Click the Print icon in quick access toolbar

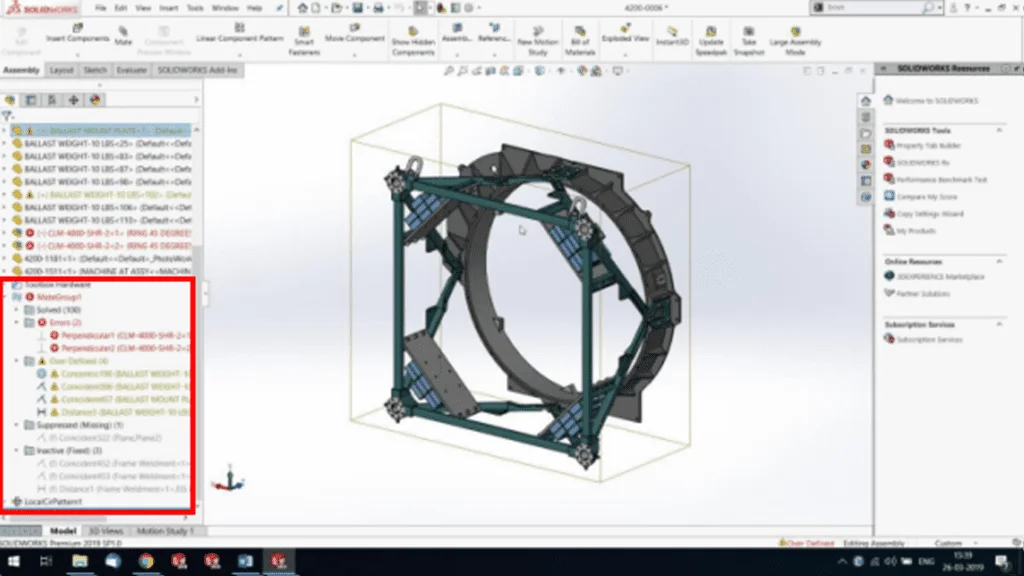click(378, 8)
